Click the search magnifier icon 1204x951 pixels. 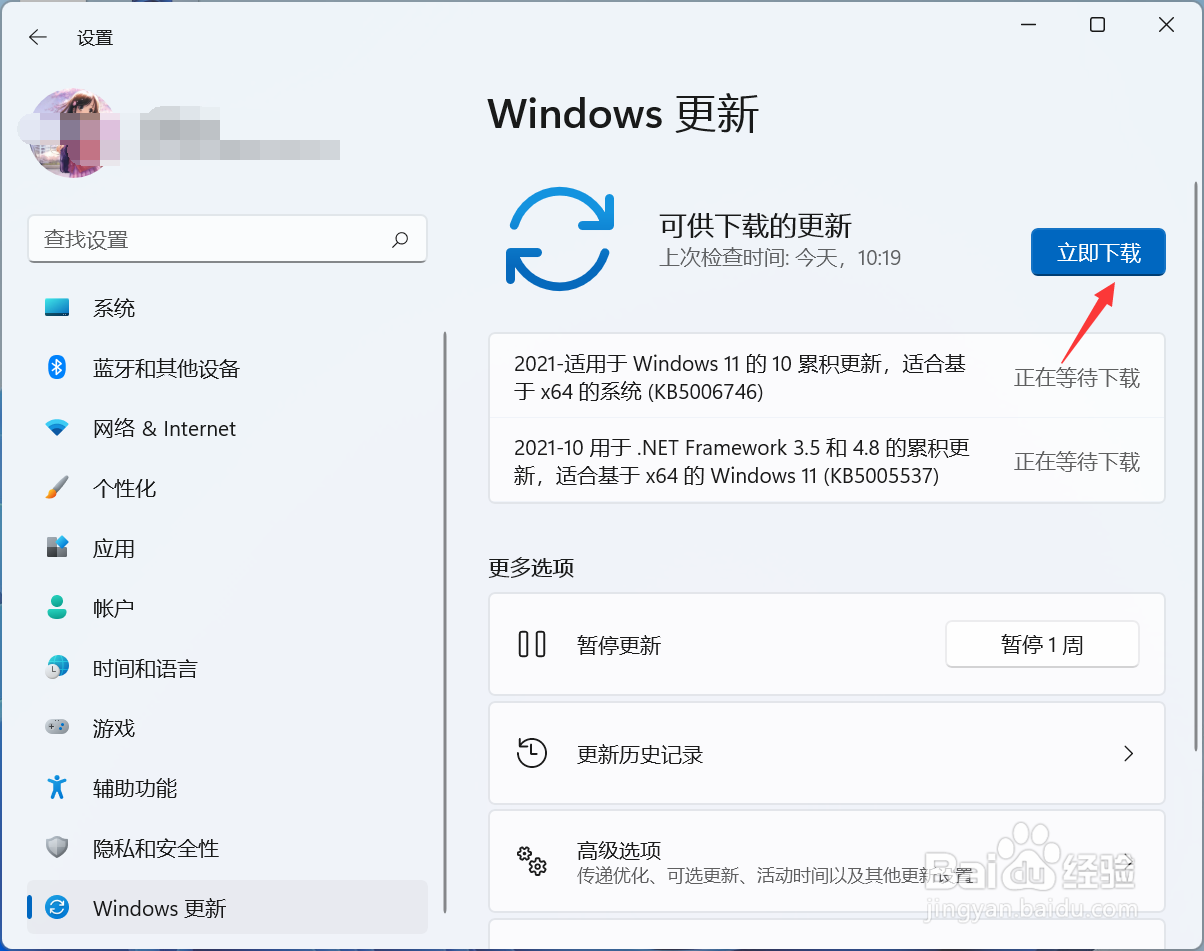coord(400,239)
